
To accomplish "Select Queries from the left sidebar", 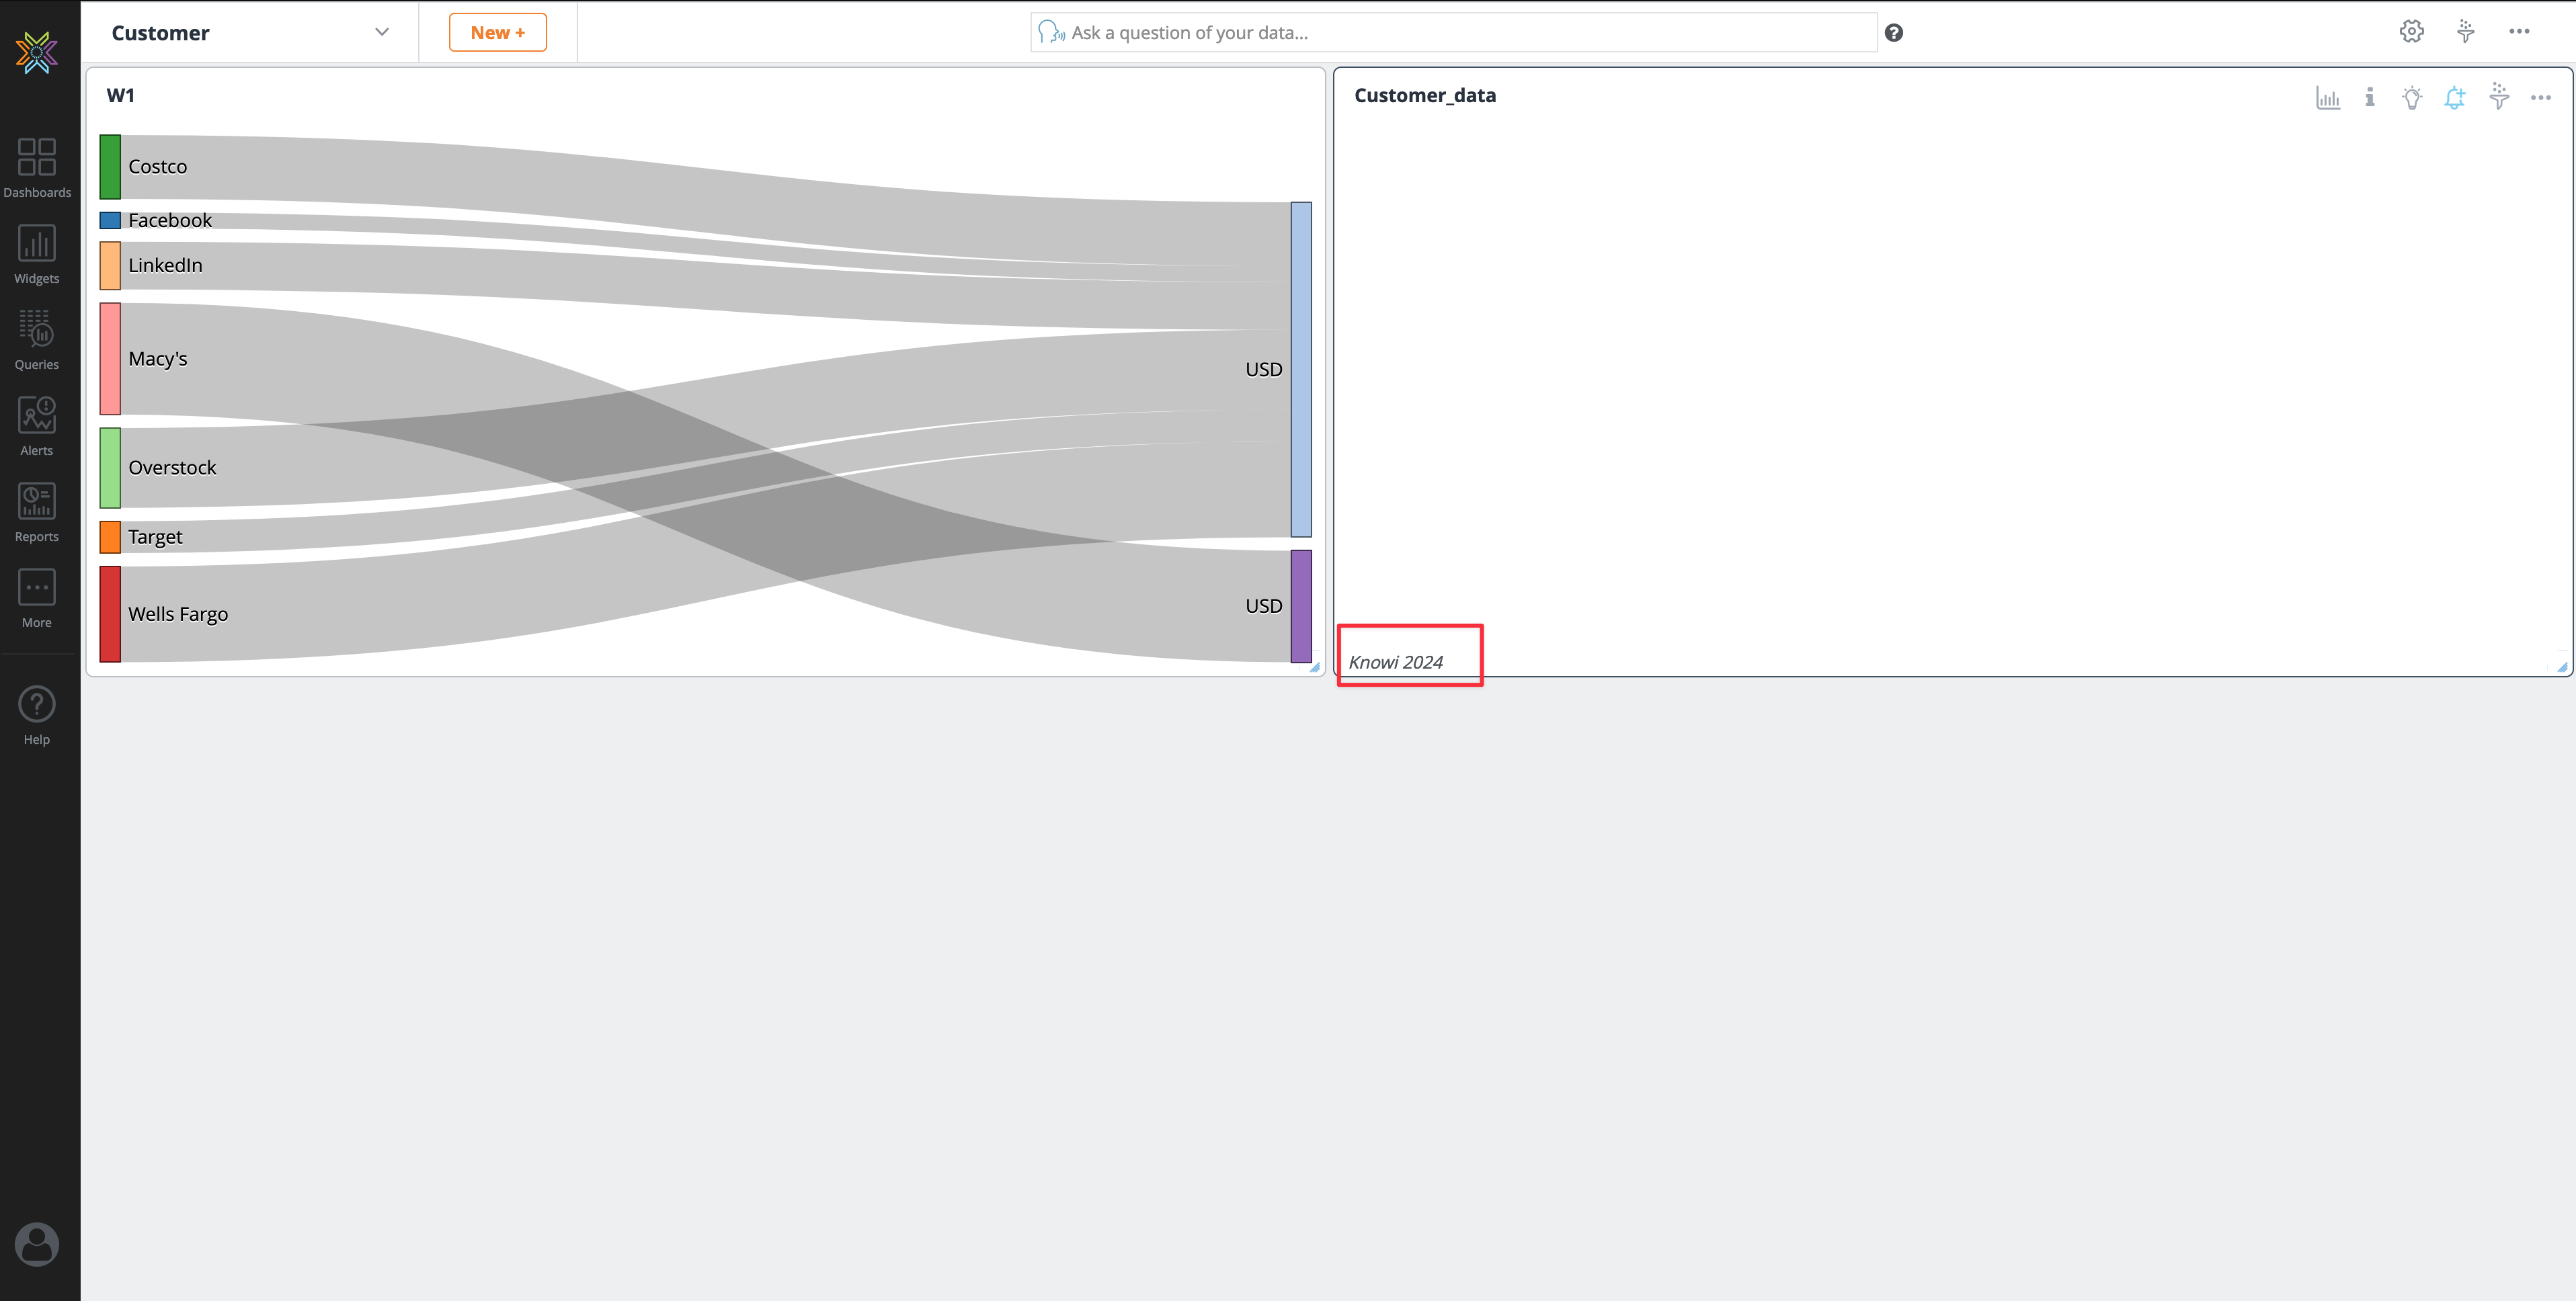I will [x=37, y=339].
